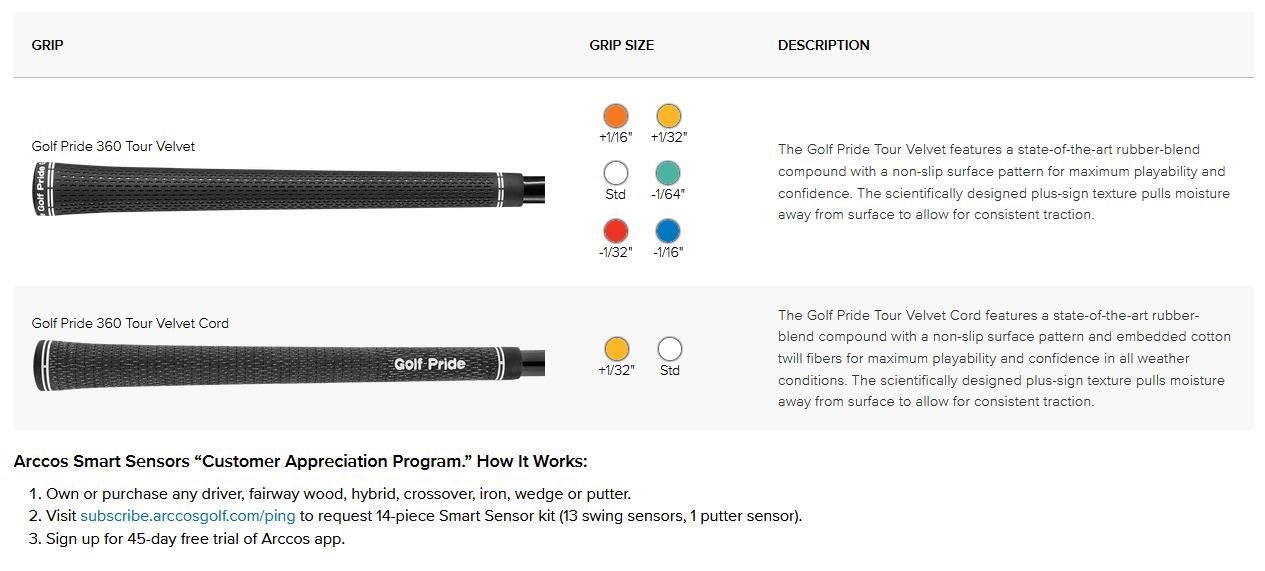
Task: Click the Golf Pride 360 Tour Velvet grip image
Action: tap(288, 188)
